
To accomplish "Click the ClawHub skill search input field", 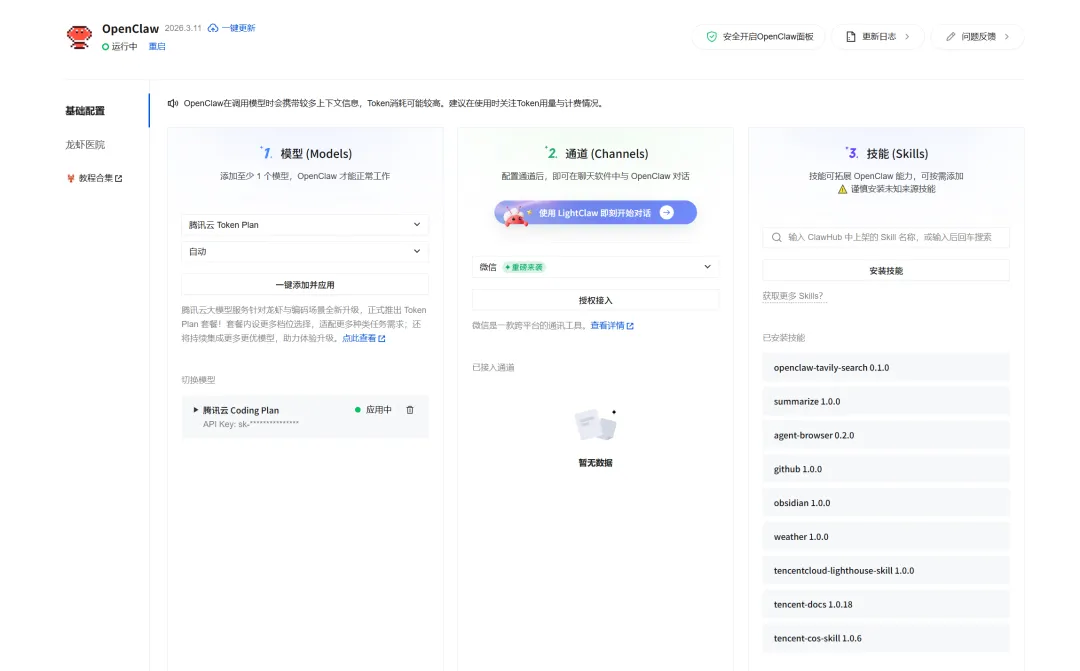I will point(886,237).
